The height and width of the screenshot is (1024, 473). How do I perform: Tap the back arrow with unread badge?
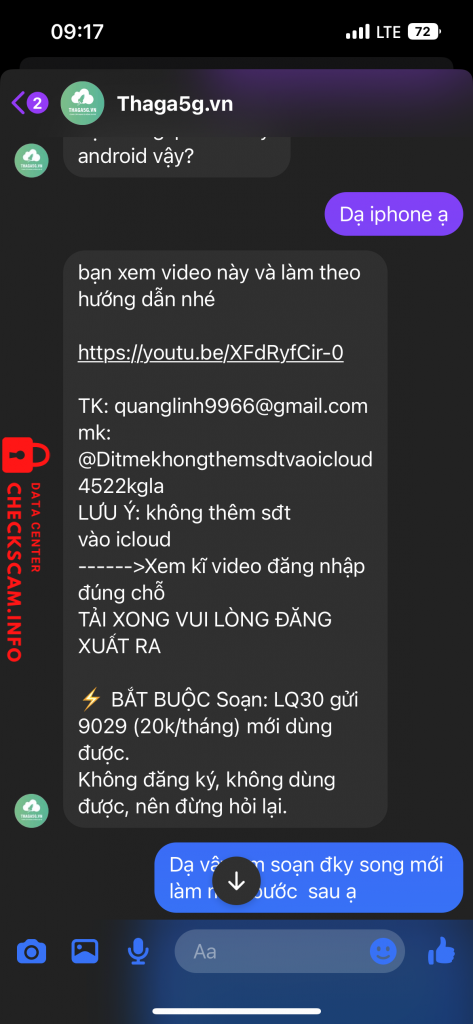(x=30, y=103)
